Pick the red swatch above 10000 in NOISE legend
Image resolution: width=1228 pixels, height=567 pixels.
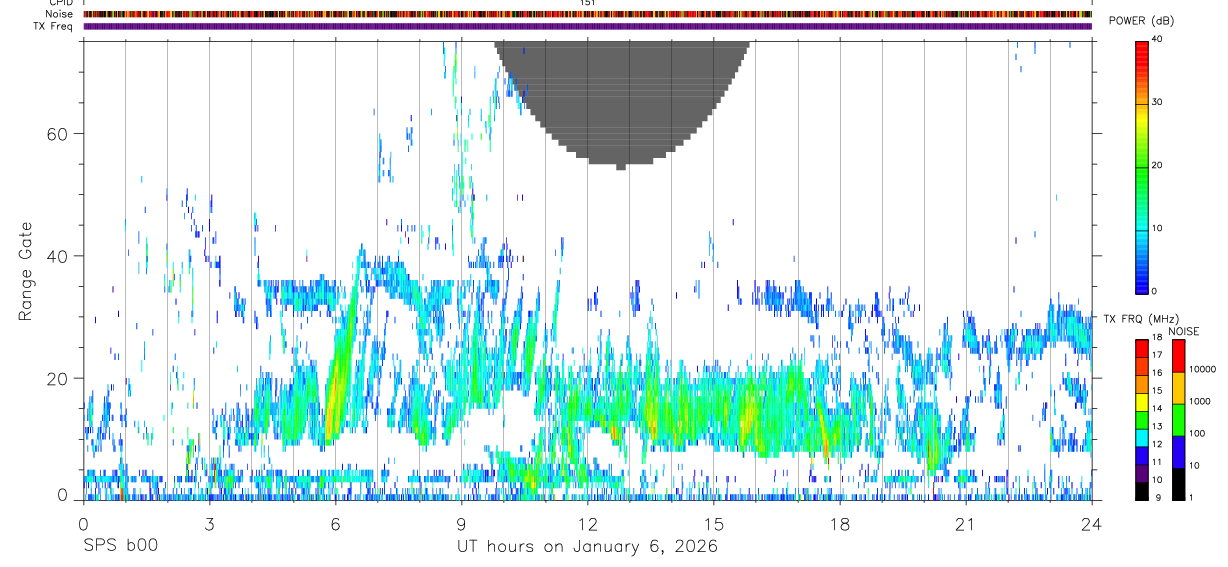1178,356
